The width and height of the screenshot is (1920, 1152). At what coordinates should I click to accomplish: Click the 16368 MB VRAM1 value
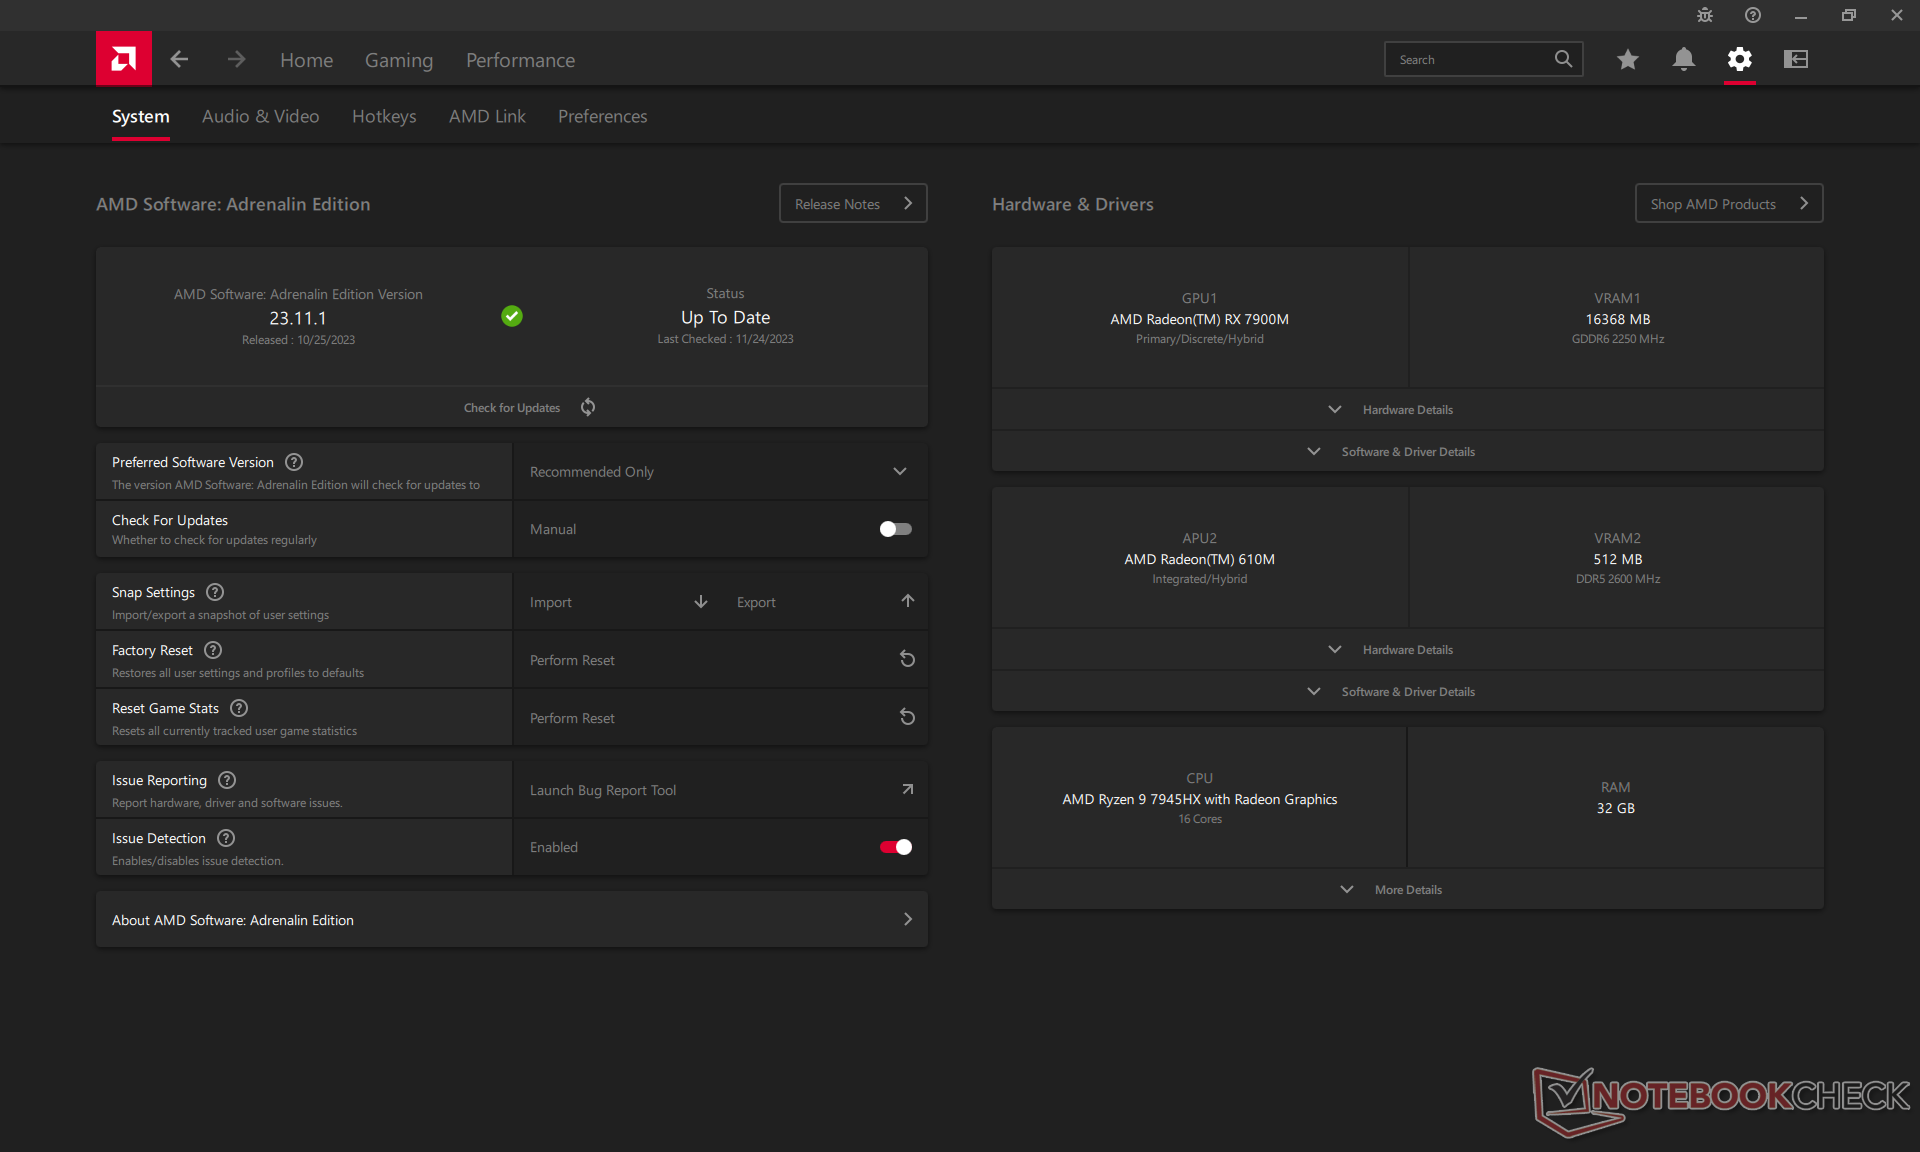[x=1617, y=319]
